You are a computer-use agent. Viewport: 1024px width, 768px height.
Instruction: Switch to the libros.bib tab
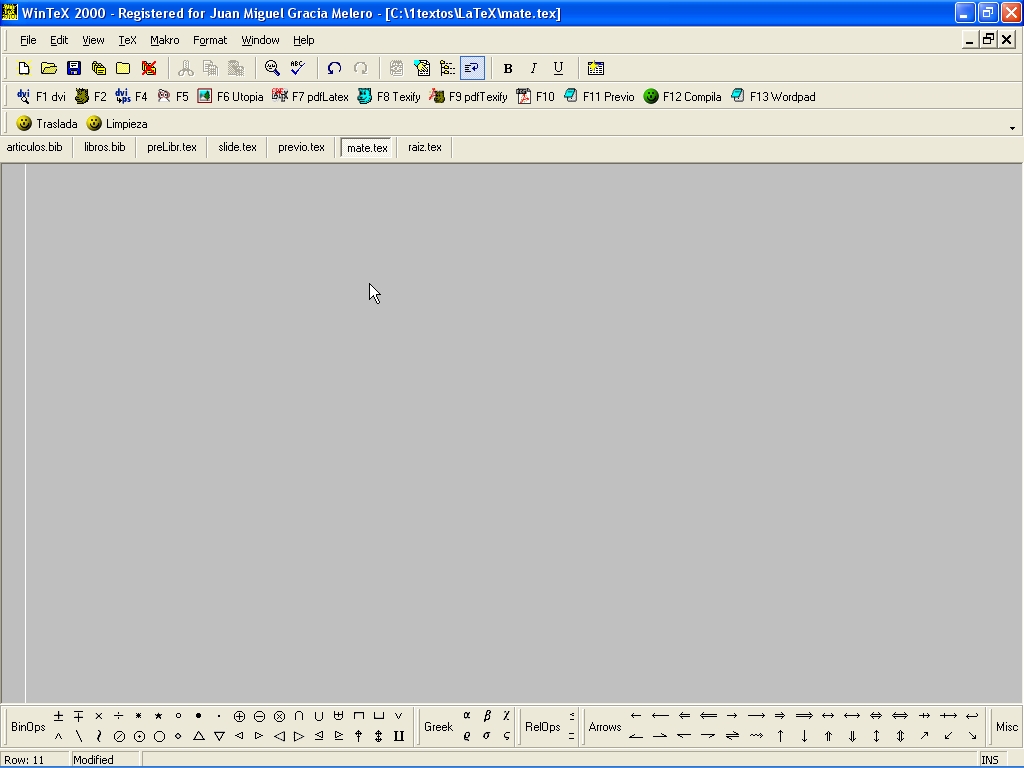point(104,148)
